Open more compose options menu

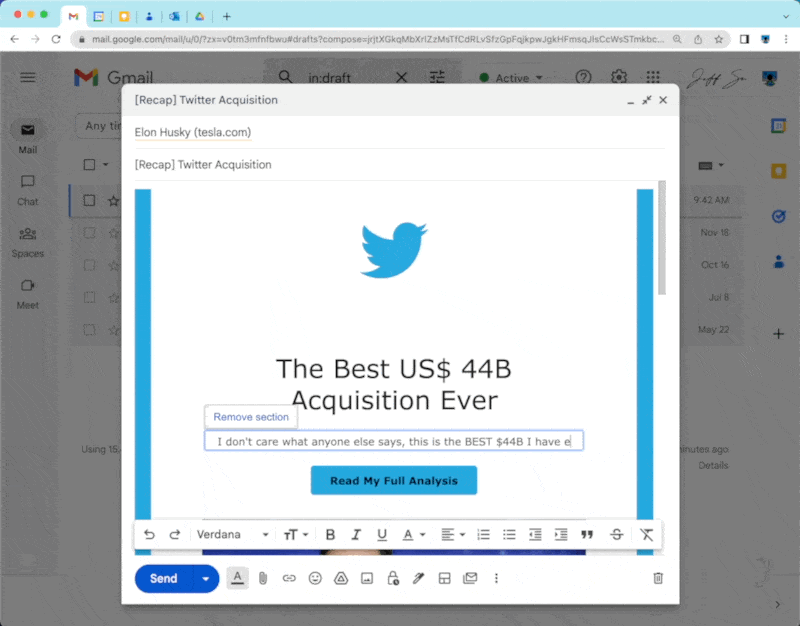tap(496, 578)
